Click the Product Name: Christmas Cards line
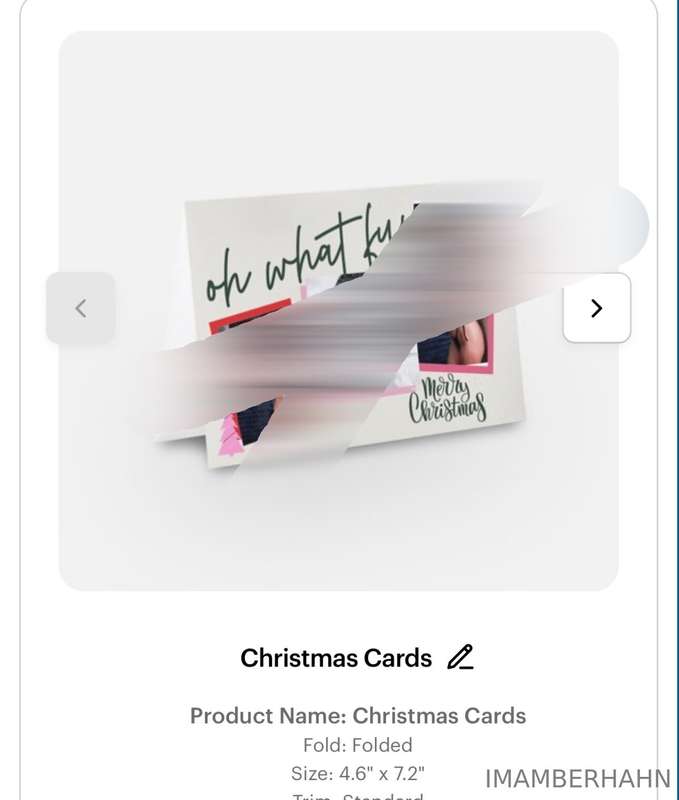This screenshot has height=800, width=679. click(x=358, y=716)
